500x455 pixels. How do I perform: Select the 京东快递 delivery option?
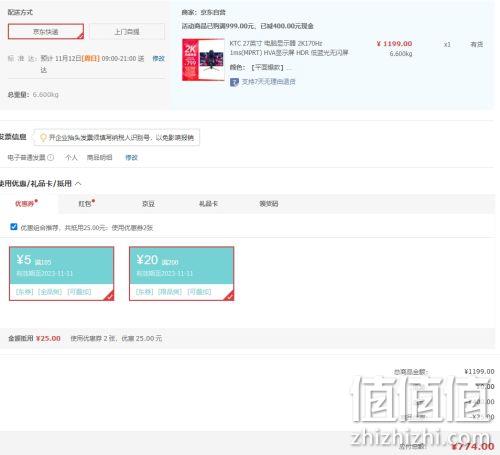coord(46,31)
